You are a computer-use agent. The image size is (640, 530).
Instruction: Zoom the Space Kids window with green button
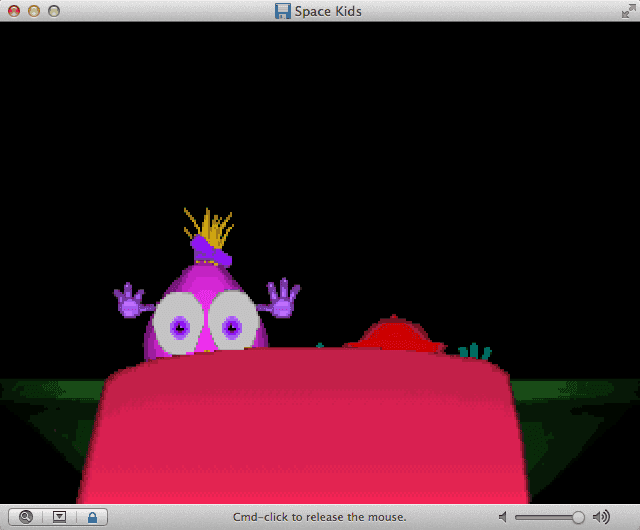(x=54, y=11)
